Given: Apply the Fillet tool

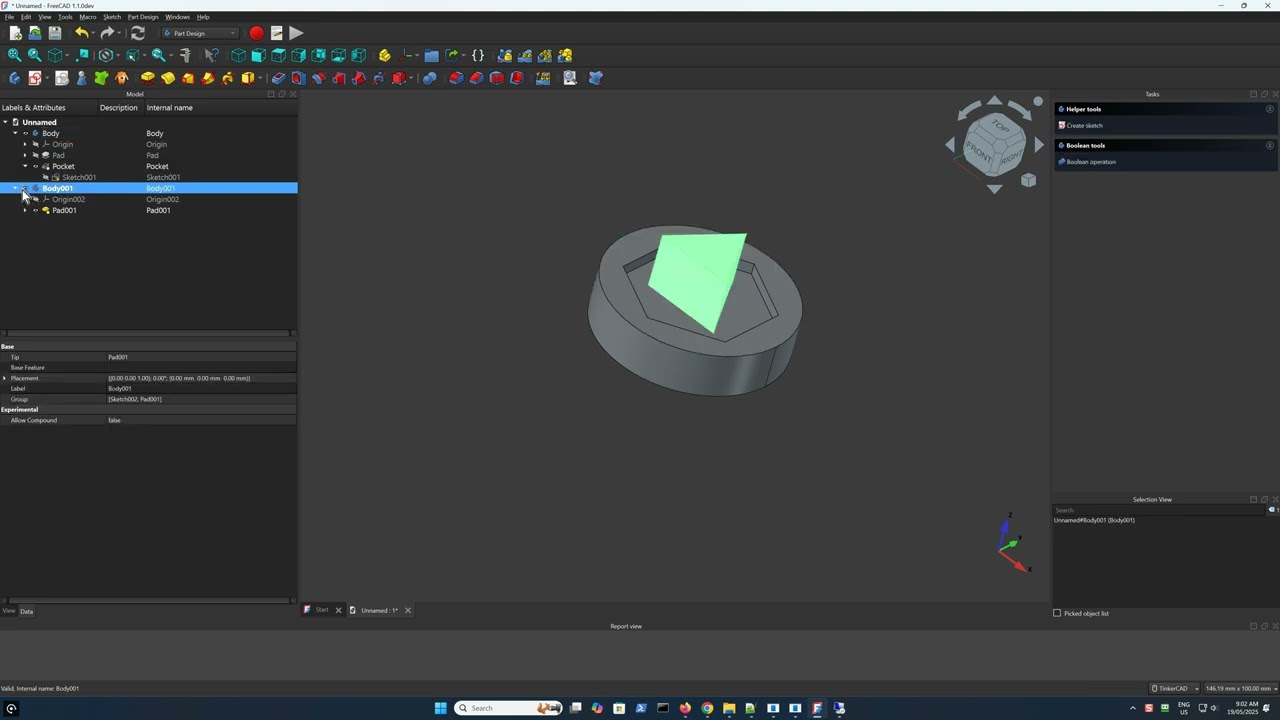Looking at the screenshot, I should click(456, 78).
